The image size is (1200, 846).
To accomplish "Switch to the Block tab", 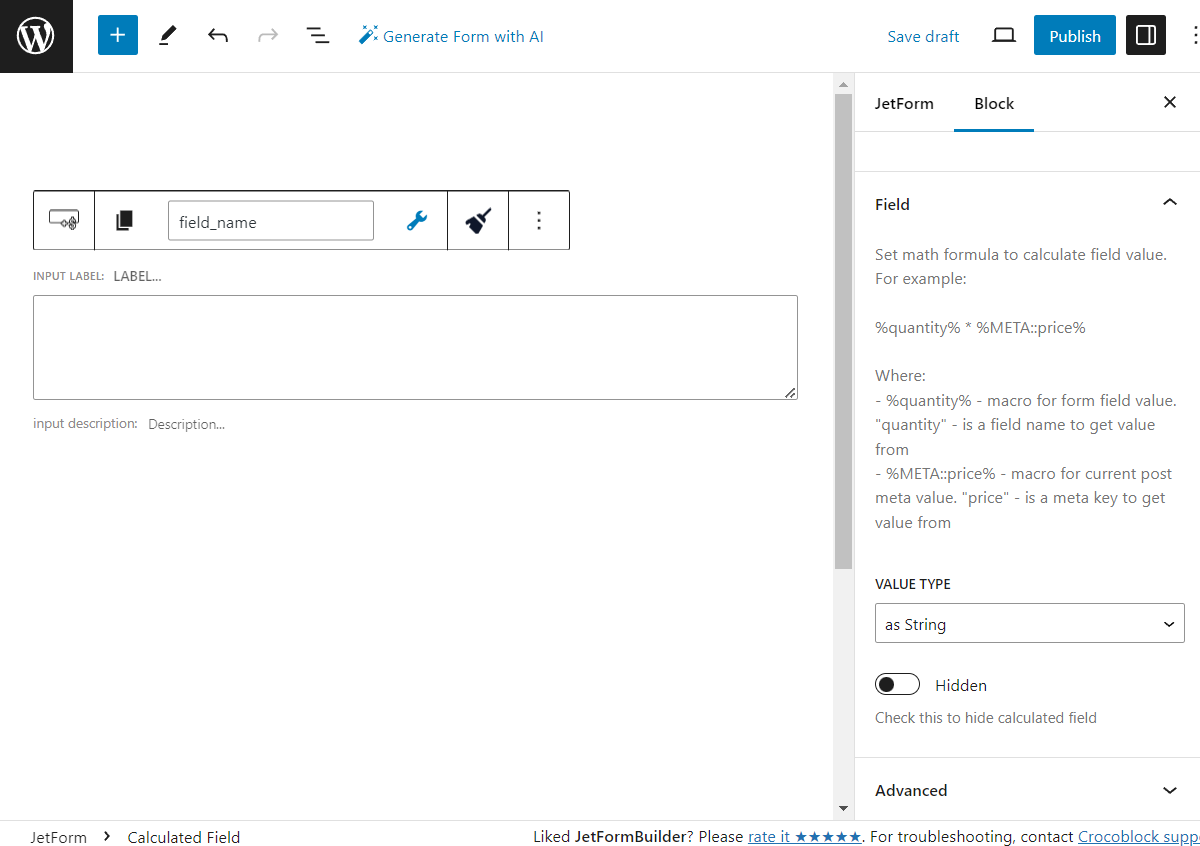I will 993,103.
